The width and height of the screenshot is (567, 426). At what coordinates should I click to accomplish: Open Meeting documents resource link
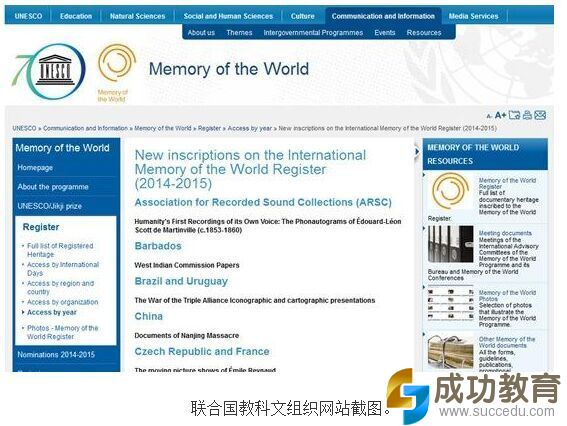point(505,233)
